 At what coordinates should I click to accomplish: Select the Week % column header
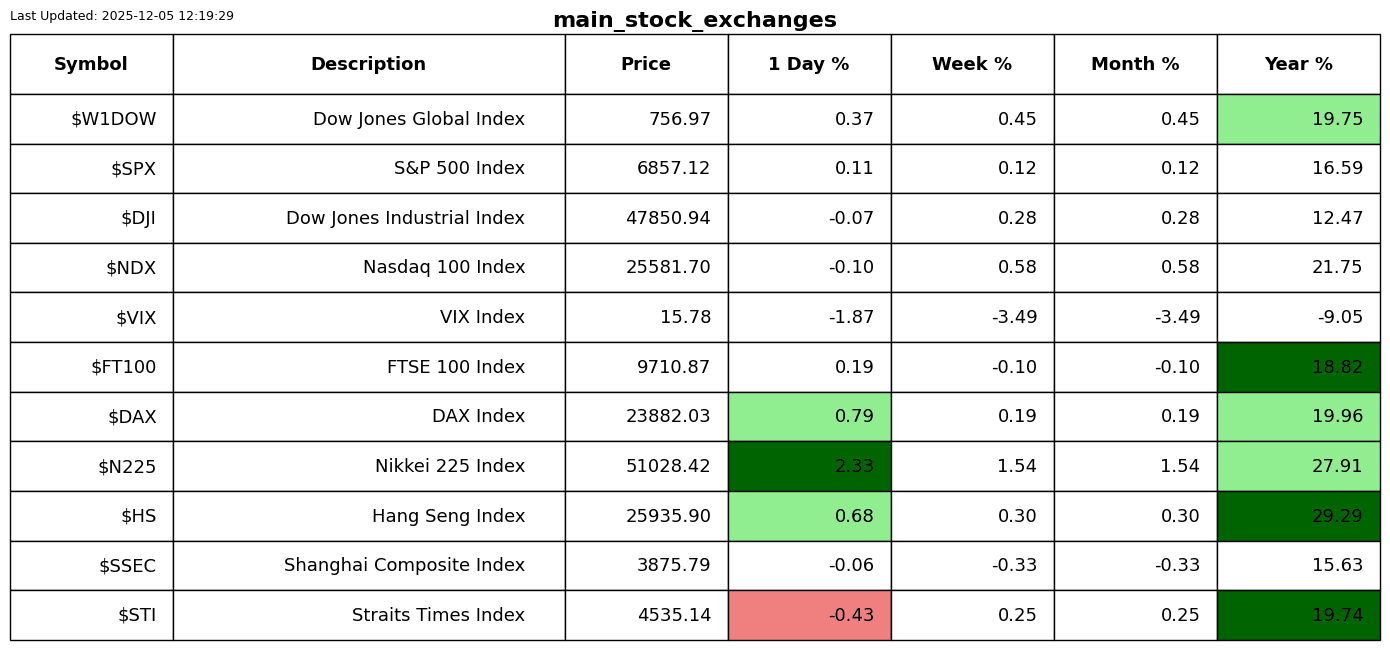point(972,65)
